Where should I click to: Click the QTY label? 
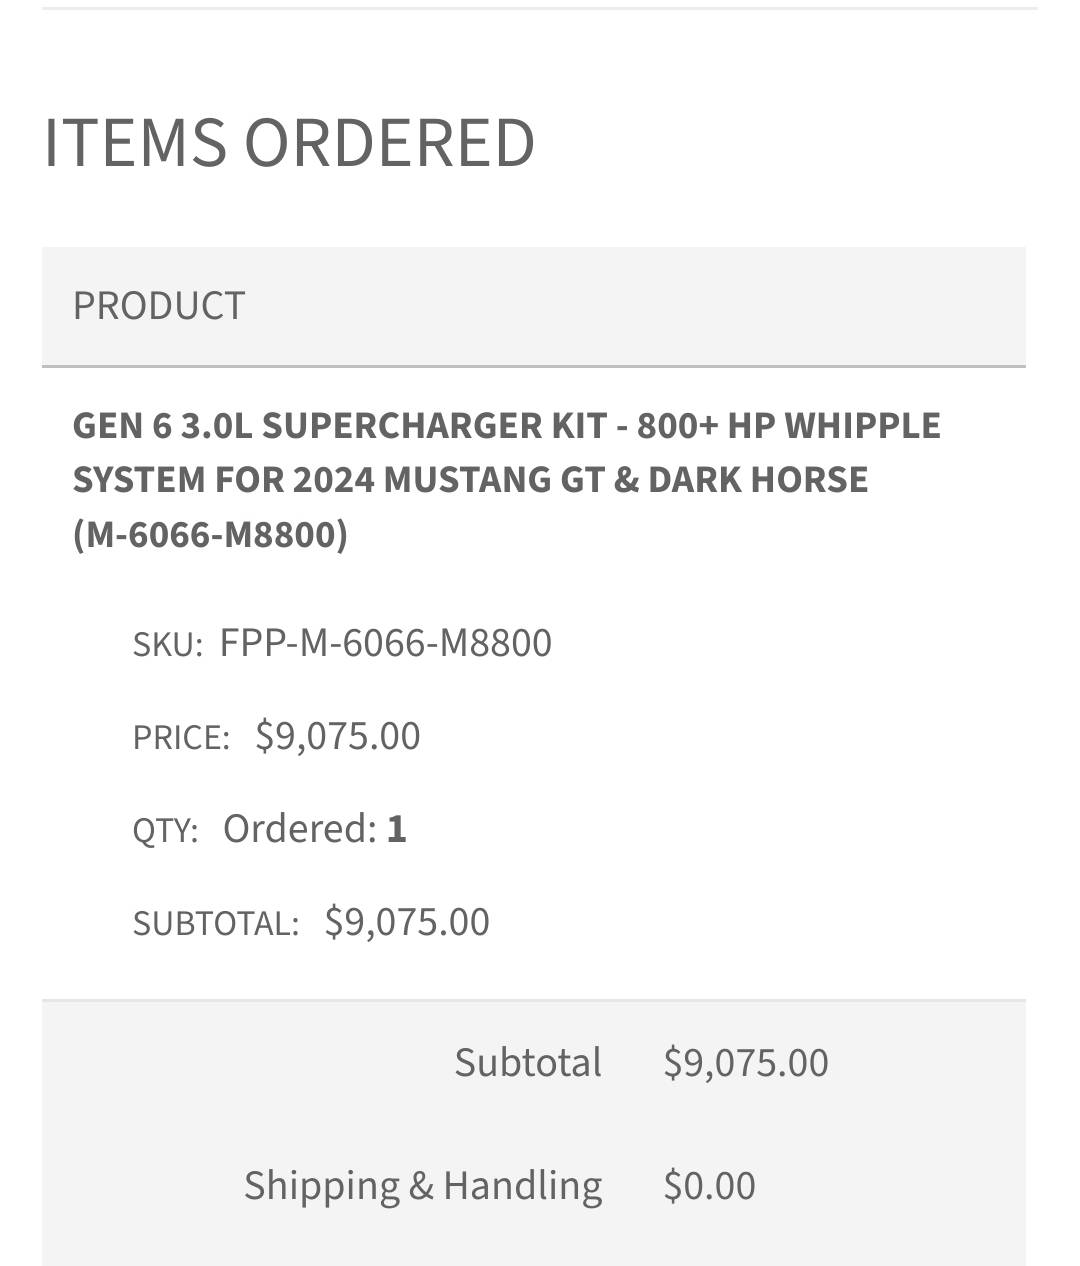pyautogui.click(x=165, y=831)
